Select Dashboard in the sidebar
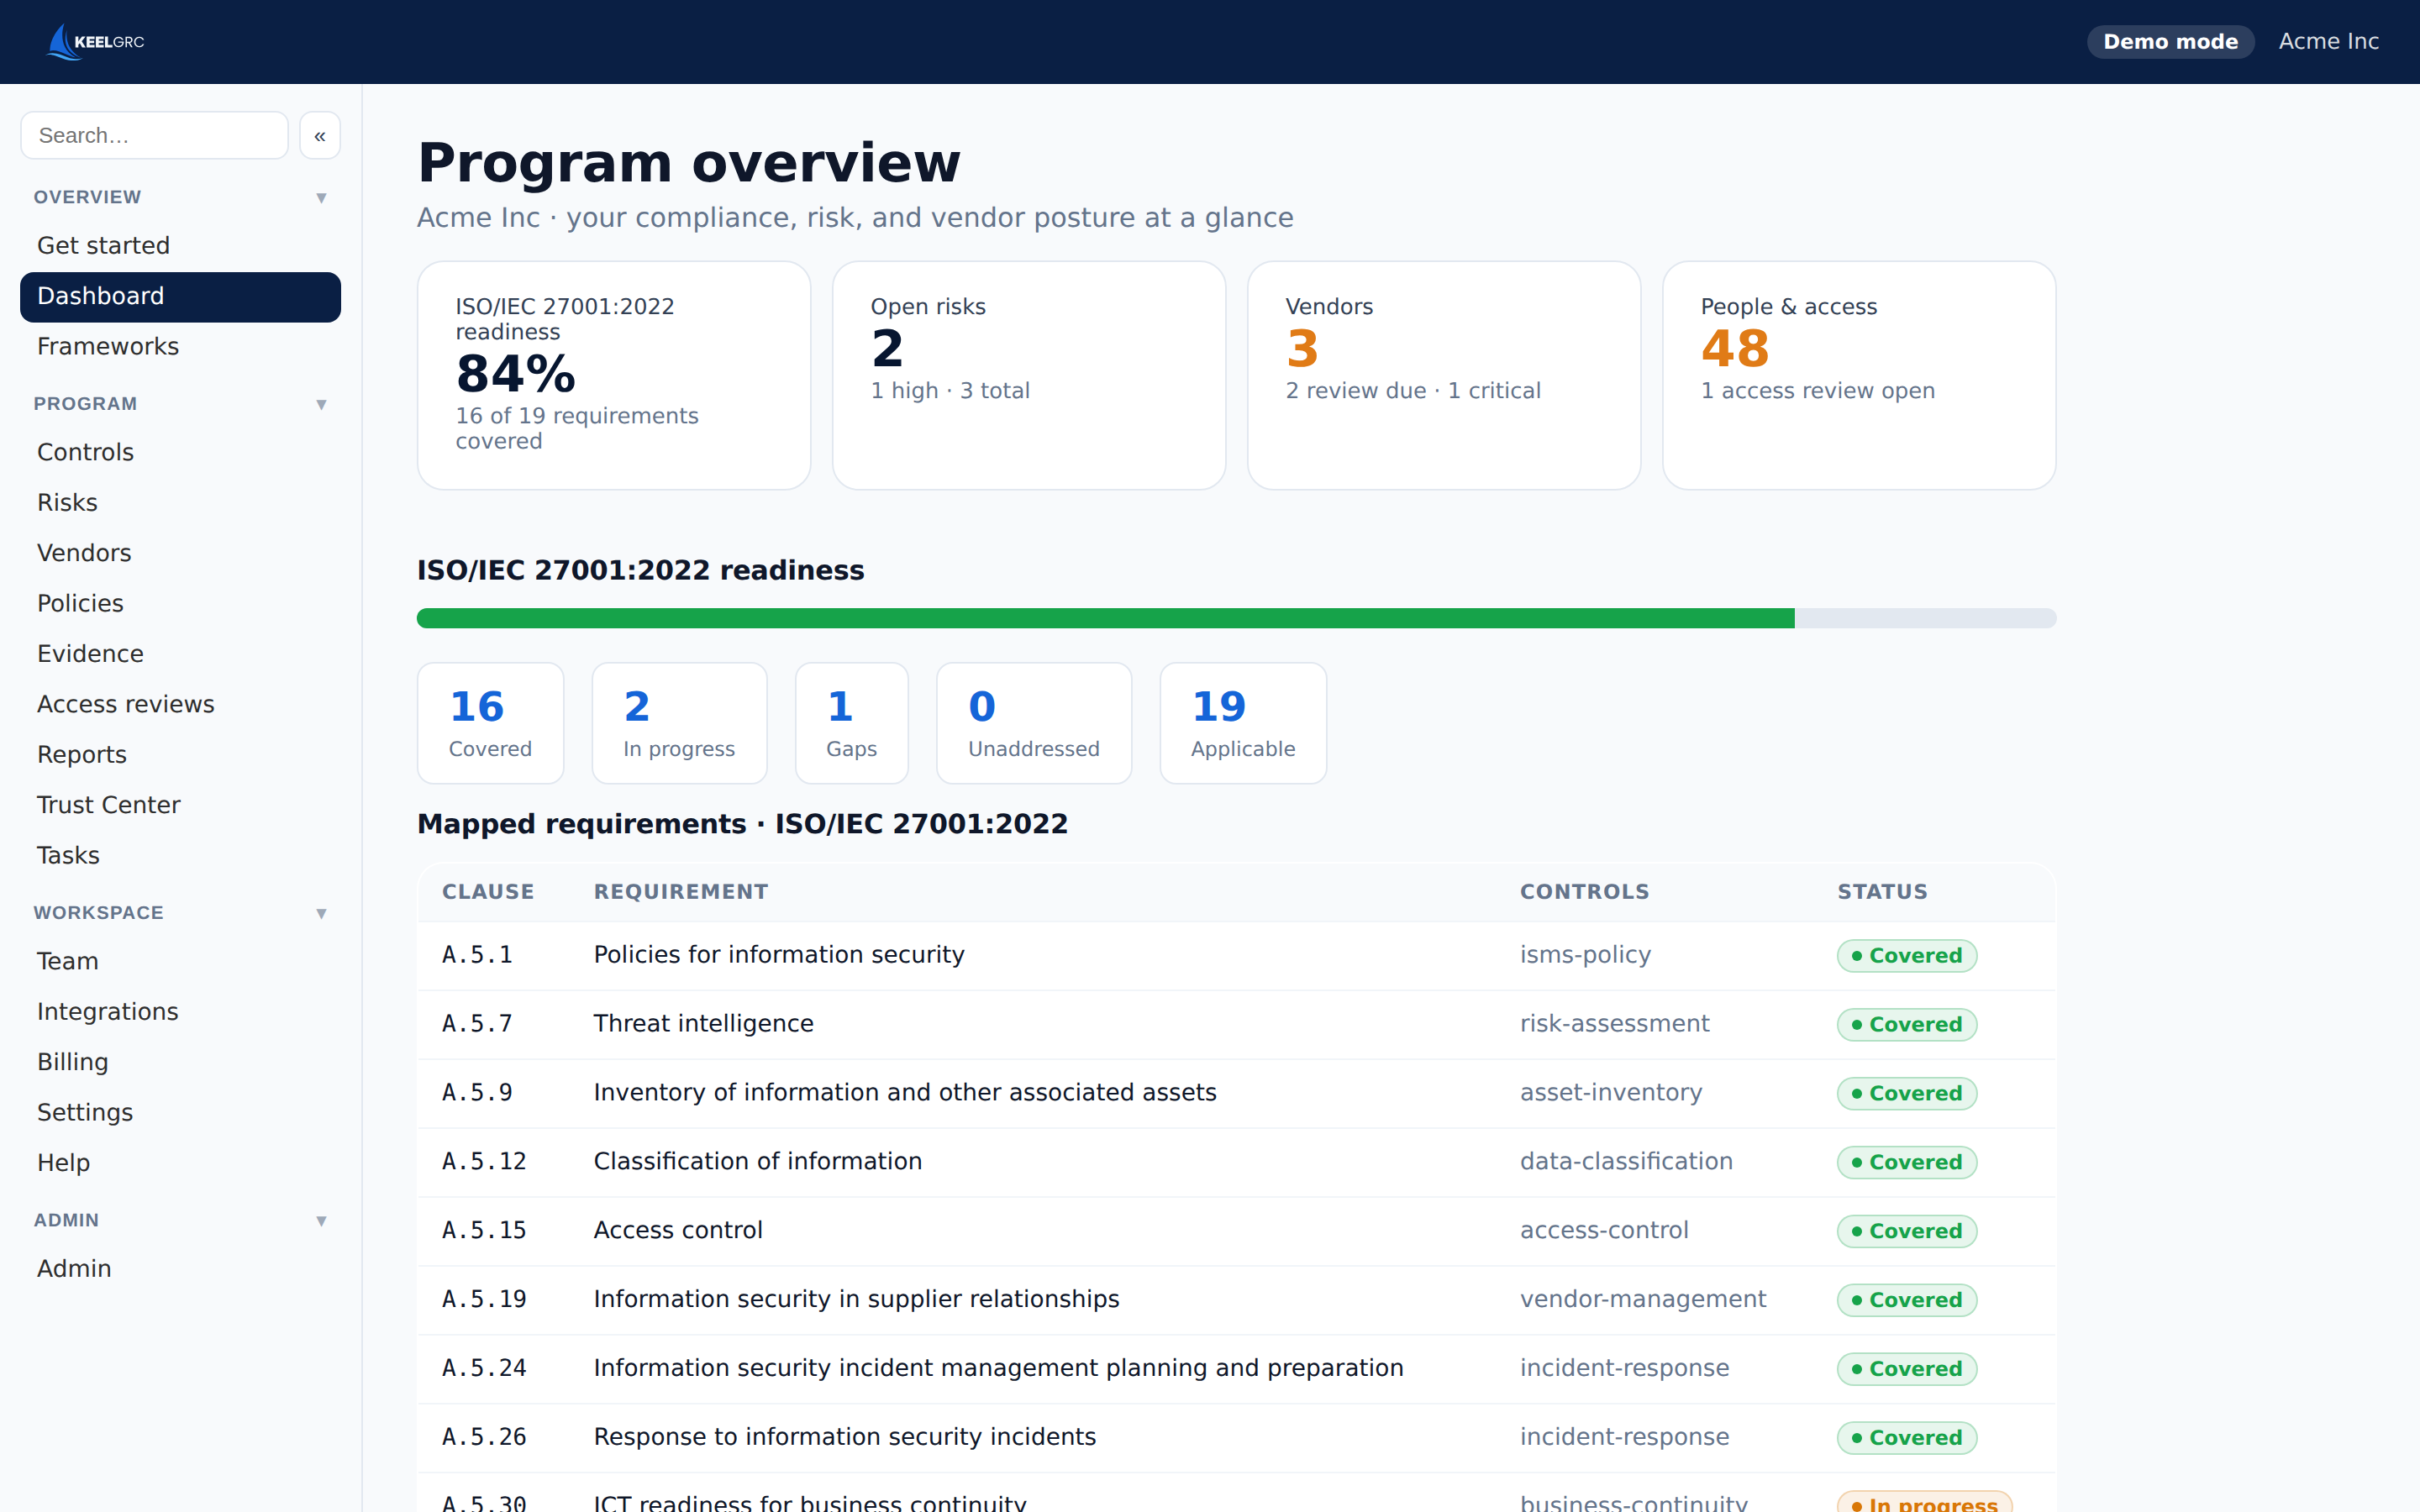 click(180, 296)
